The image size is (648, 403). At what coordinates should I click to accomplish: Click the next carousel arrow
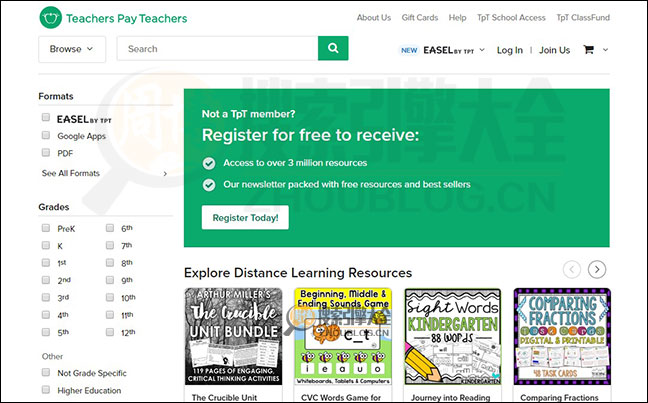pyautogui.click(x=597, y=269)
